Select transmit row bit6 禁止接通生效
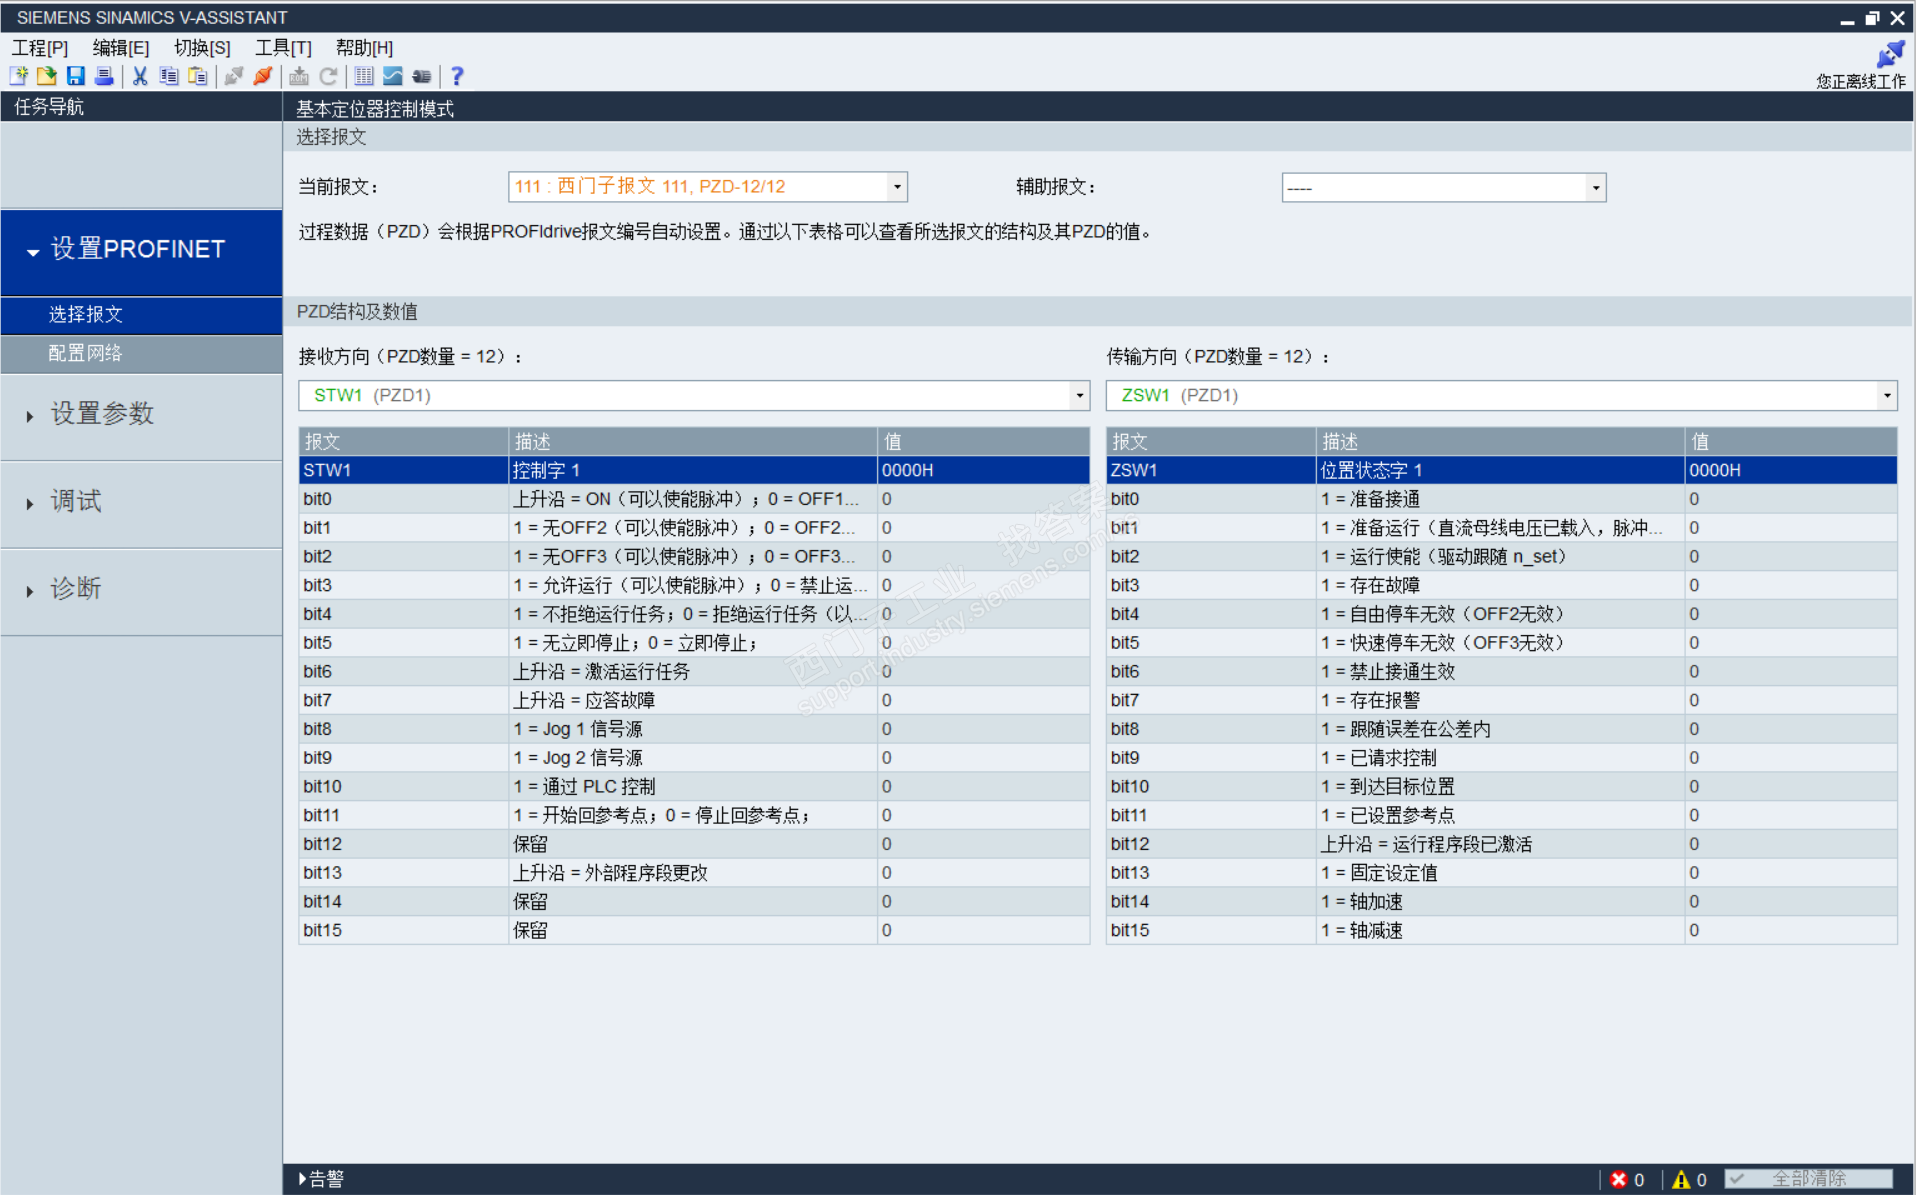Viewport: 1916px width, 1195px height. coord(1501,672)
